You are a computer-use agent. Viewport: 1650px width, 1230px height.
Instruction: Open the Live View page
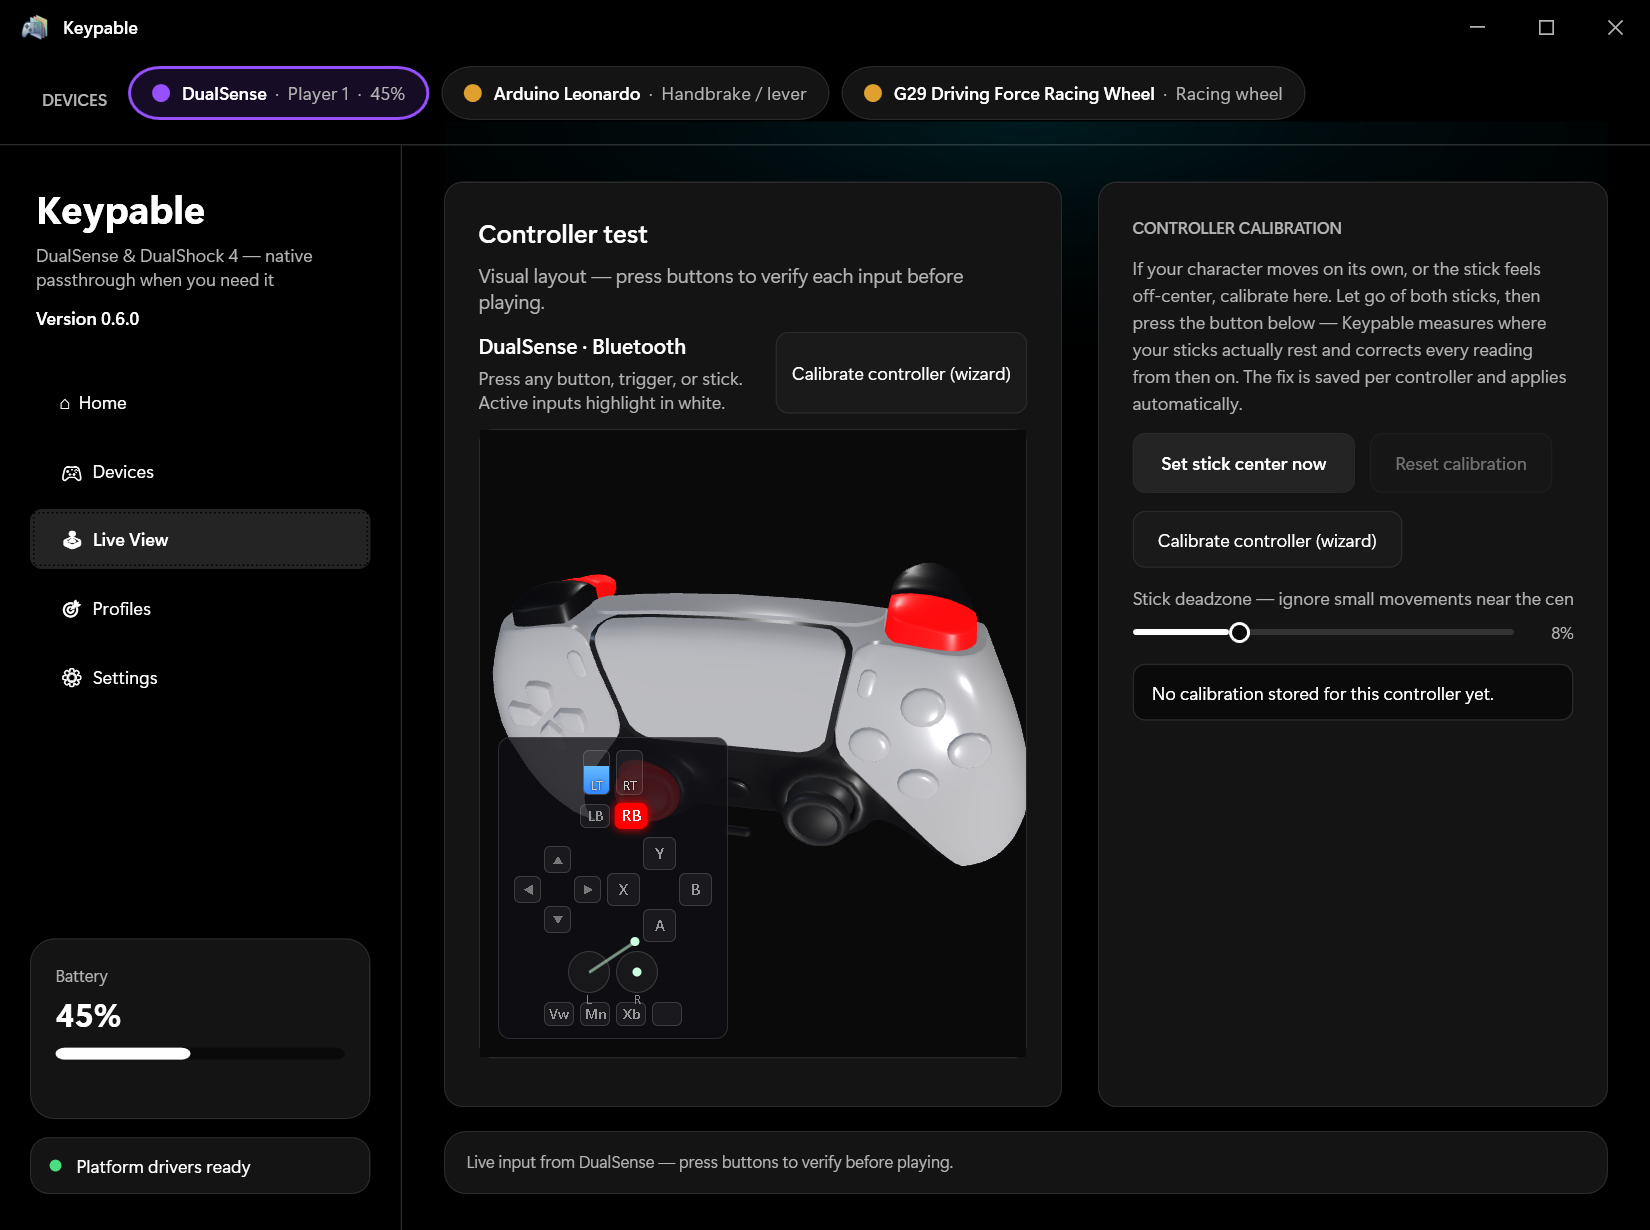[x=200, y=540]
